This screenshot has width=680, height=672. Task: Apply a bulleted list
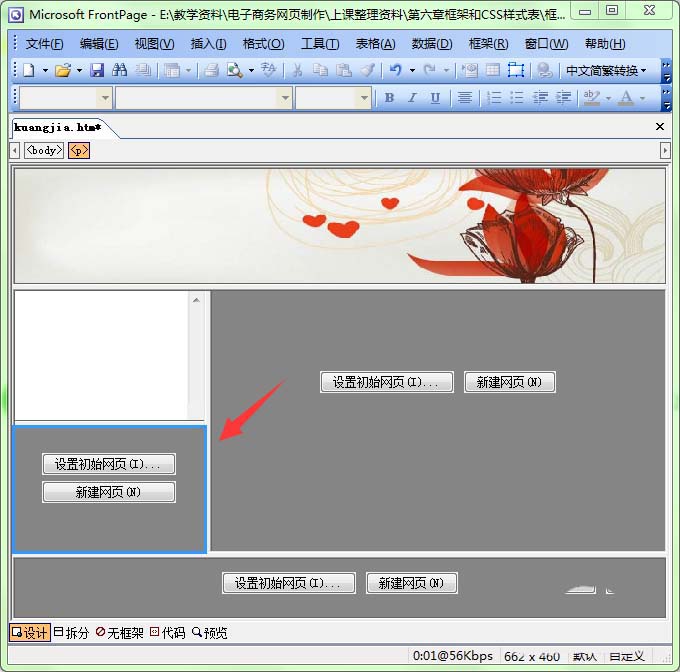click(517, 98)
